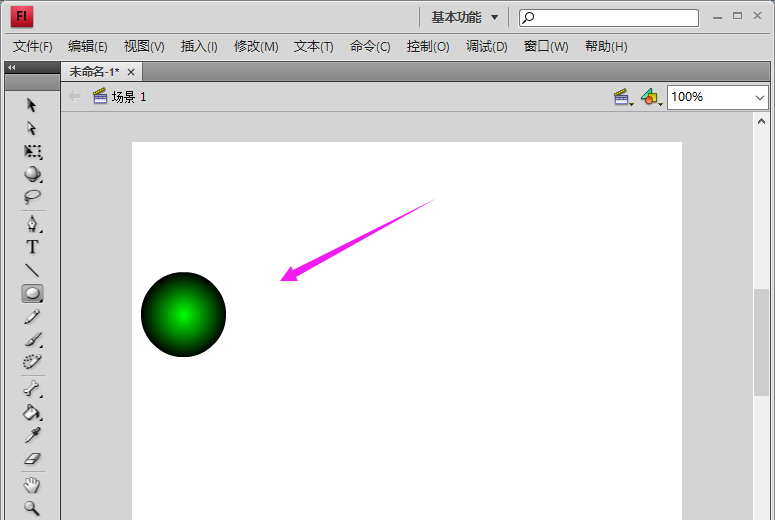Open the 插入(I) menu
Image resolution: width=775 pixels, height=520 pixels.
pyautogui.click(x=199, y=46)
